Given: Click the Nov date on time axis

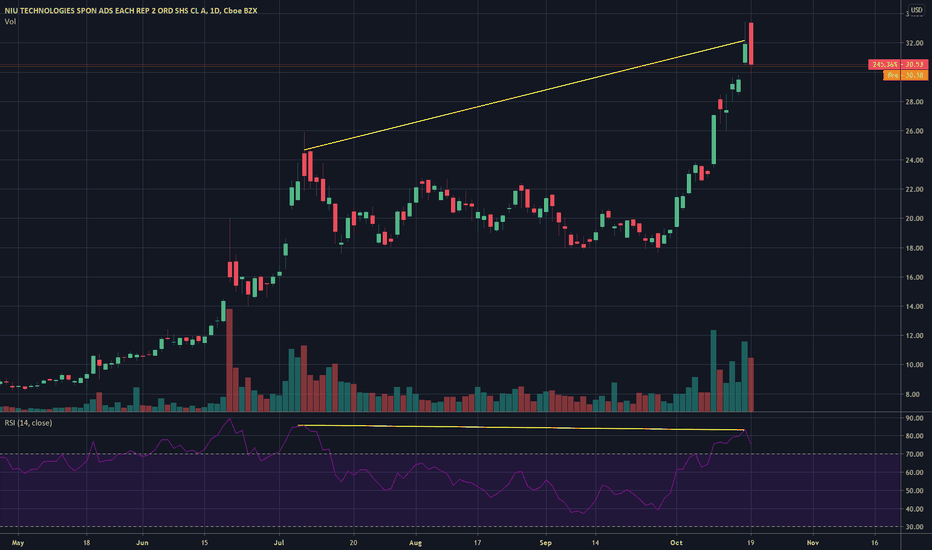Looking at the screenshot, I should 813,543.
